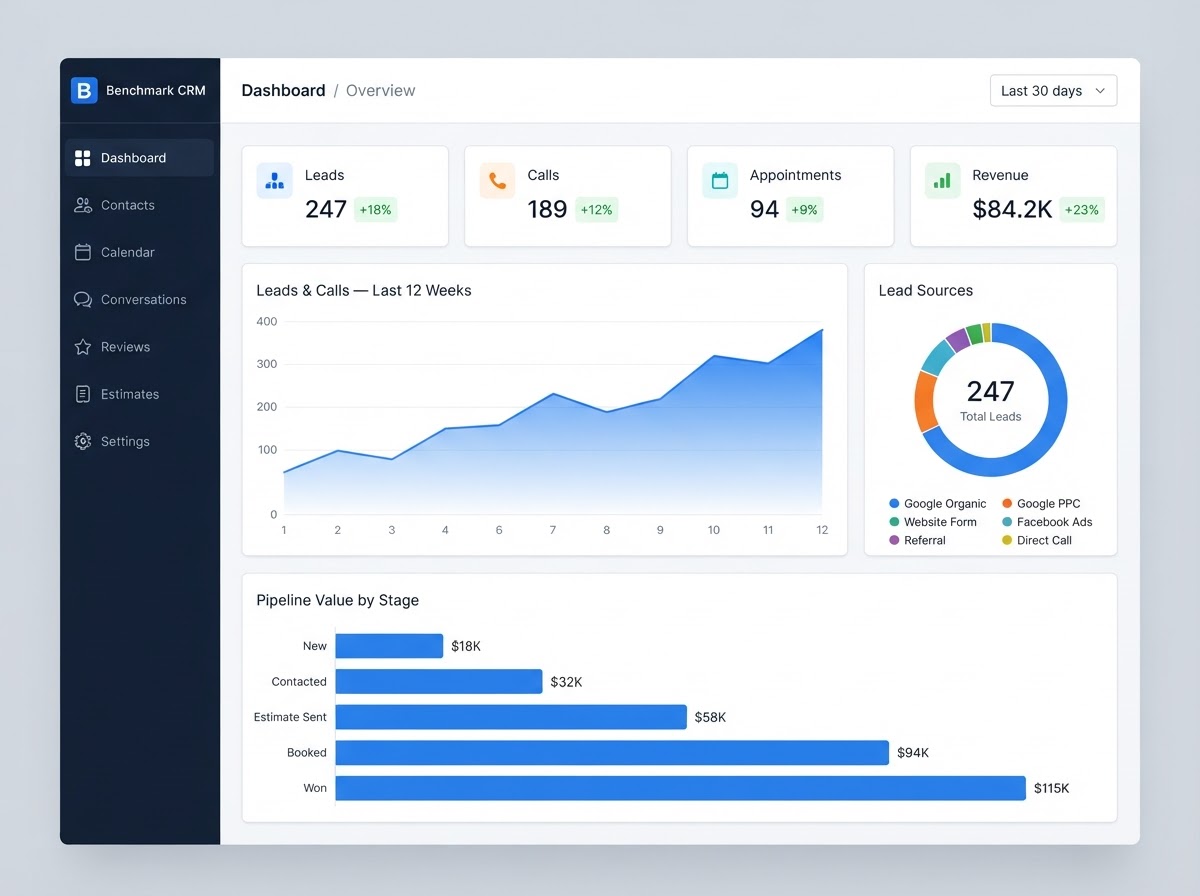1200x896 pixels.
Task: Click the Pipeline Value by Stage title
Action: click(338, 601)
